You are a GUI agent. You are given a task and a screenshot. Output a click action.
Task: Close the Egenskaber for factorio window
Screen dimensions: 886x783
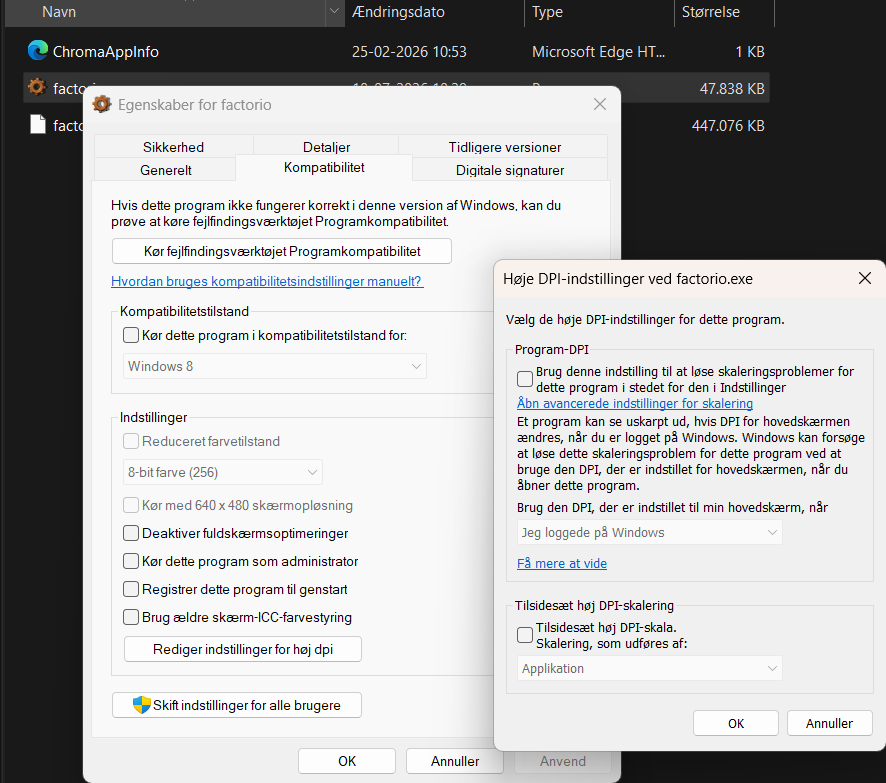pos(600,104)
